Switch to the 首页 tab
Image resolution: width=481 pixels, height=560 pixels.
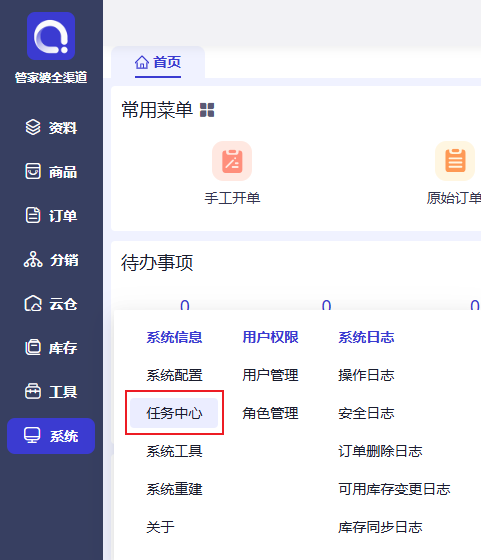tap(158, 62)
